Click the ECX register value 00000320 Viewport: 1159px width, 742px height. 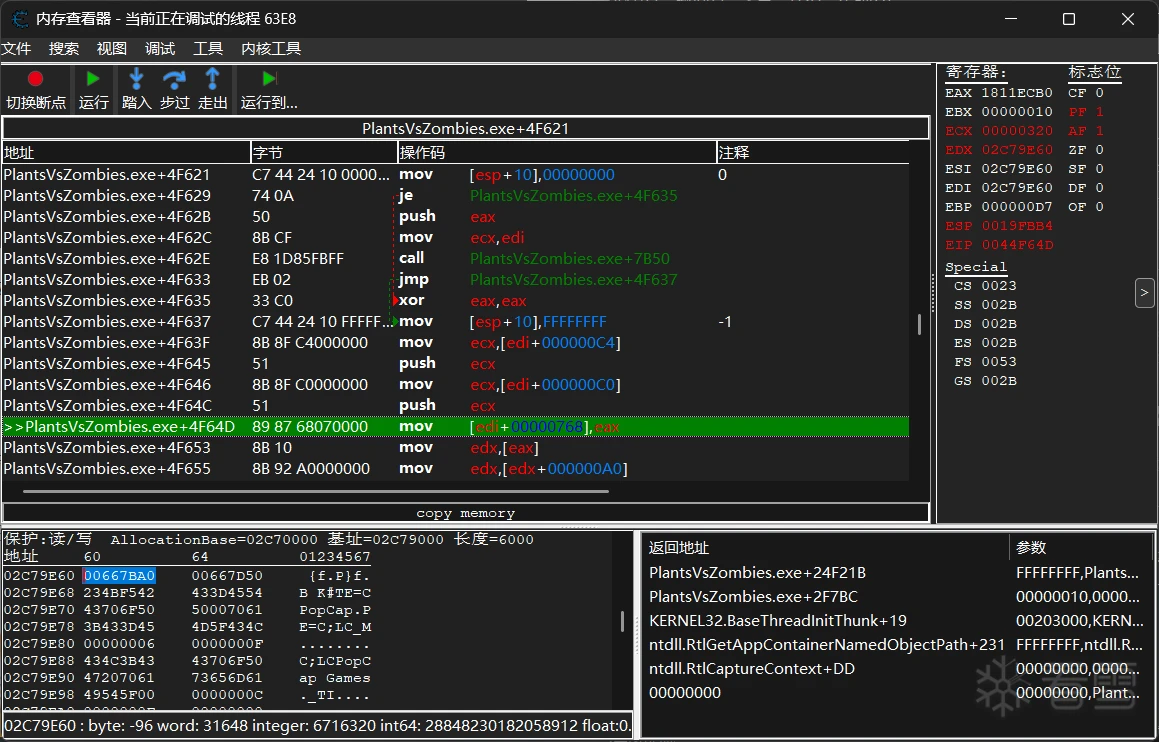(x=1017, y=131)
